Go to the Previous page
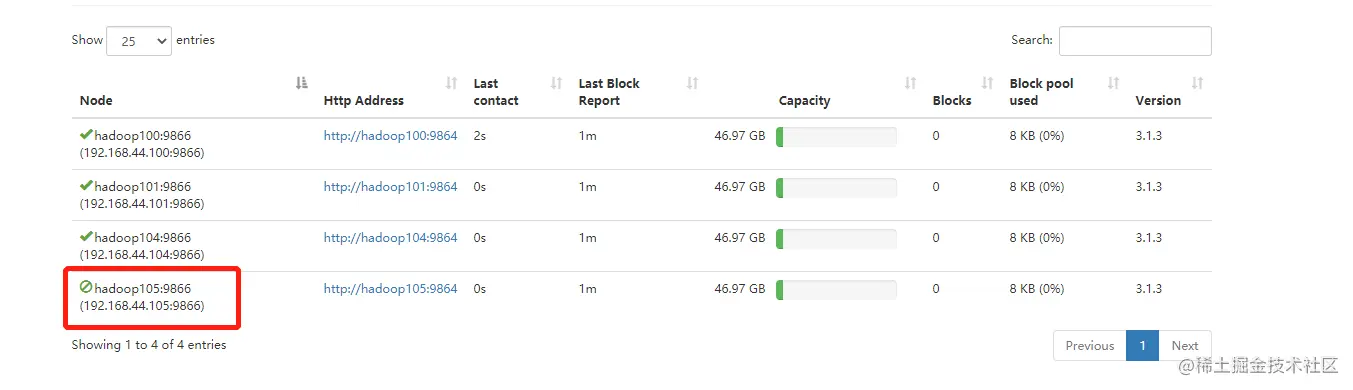Viewport: 1353px width, 390px height. [1089, 345]
